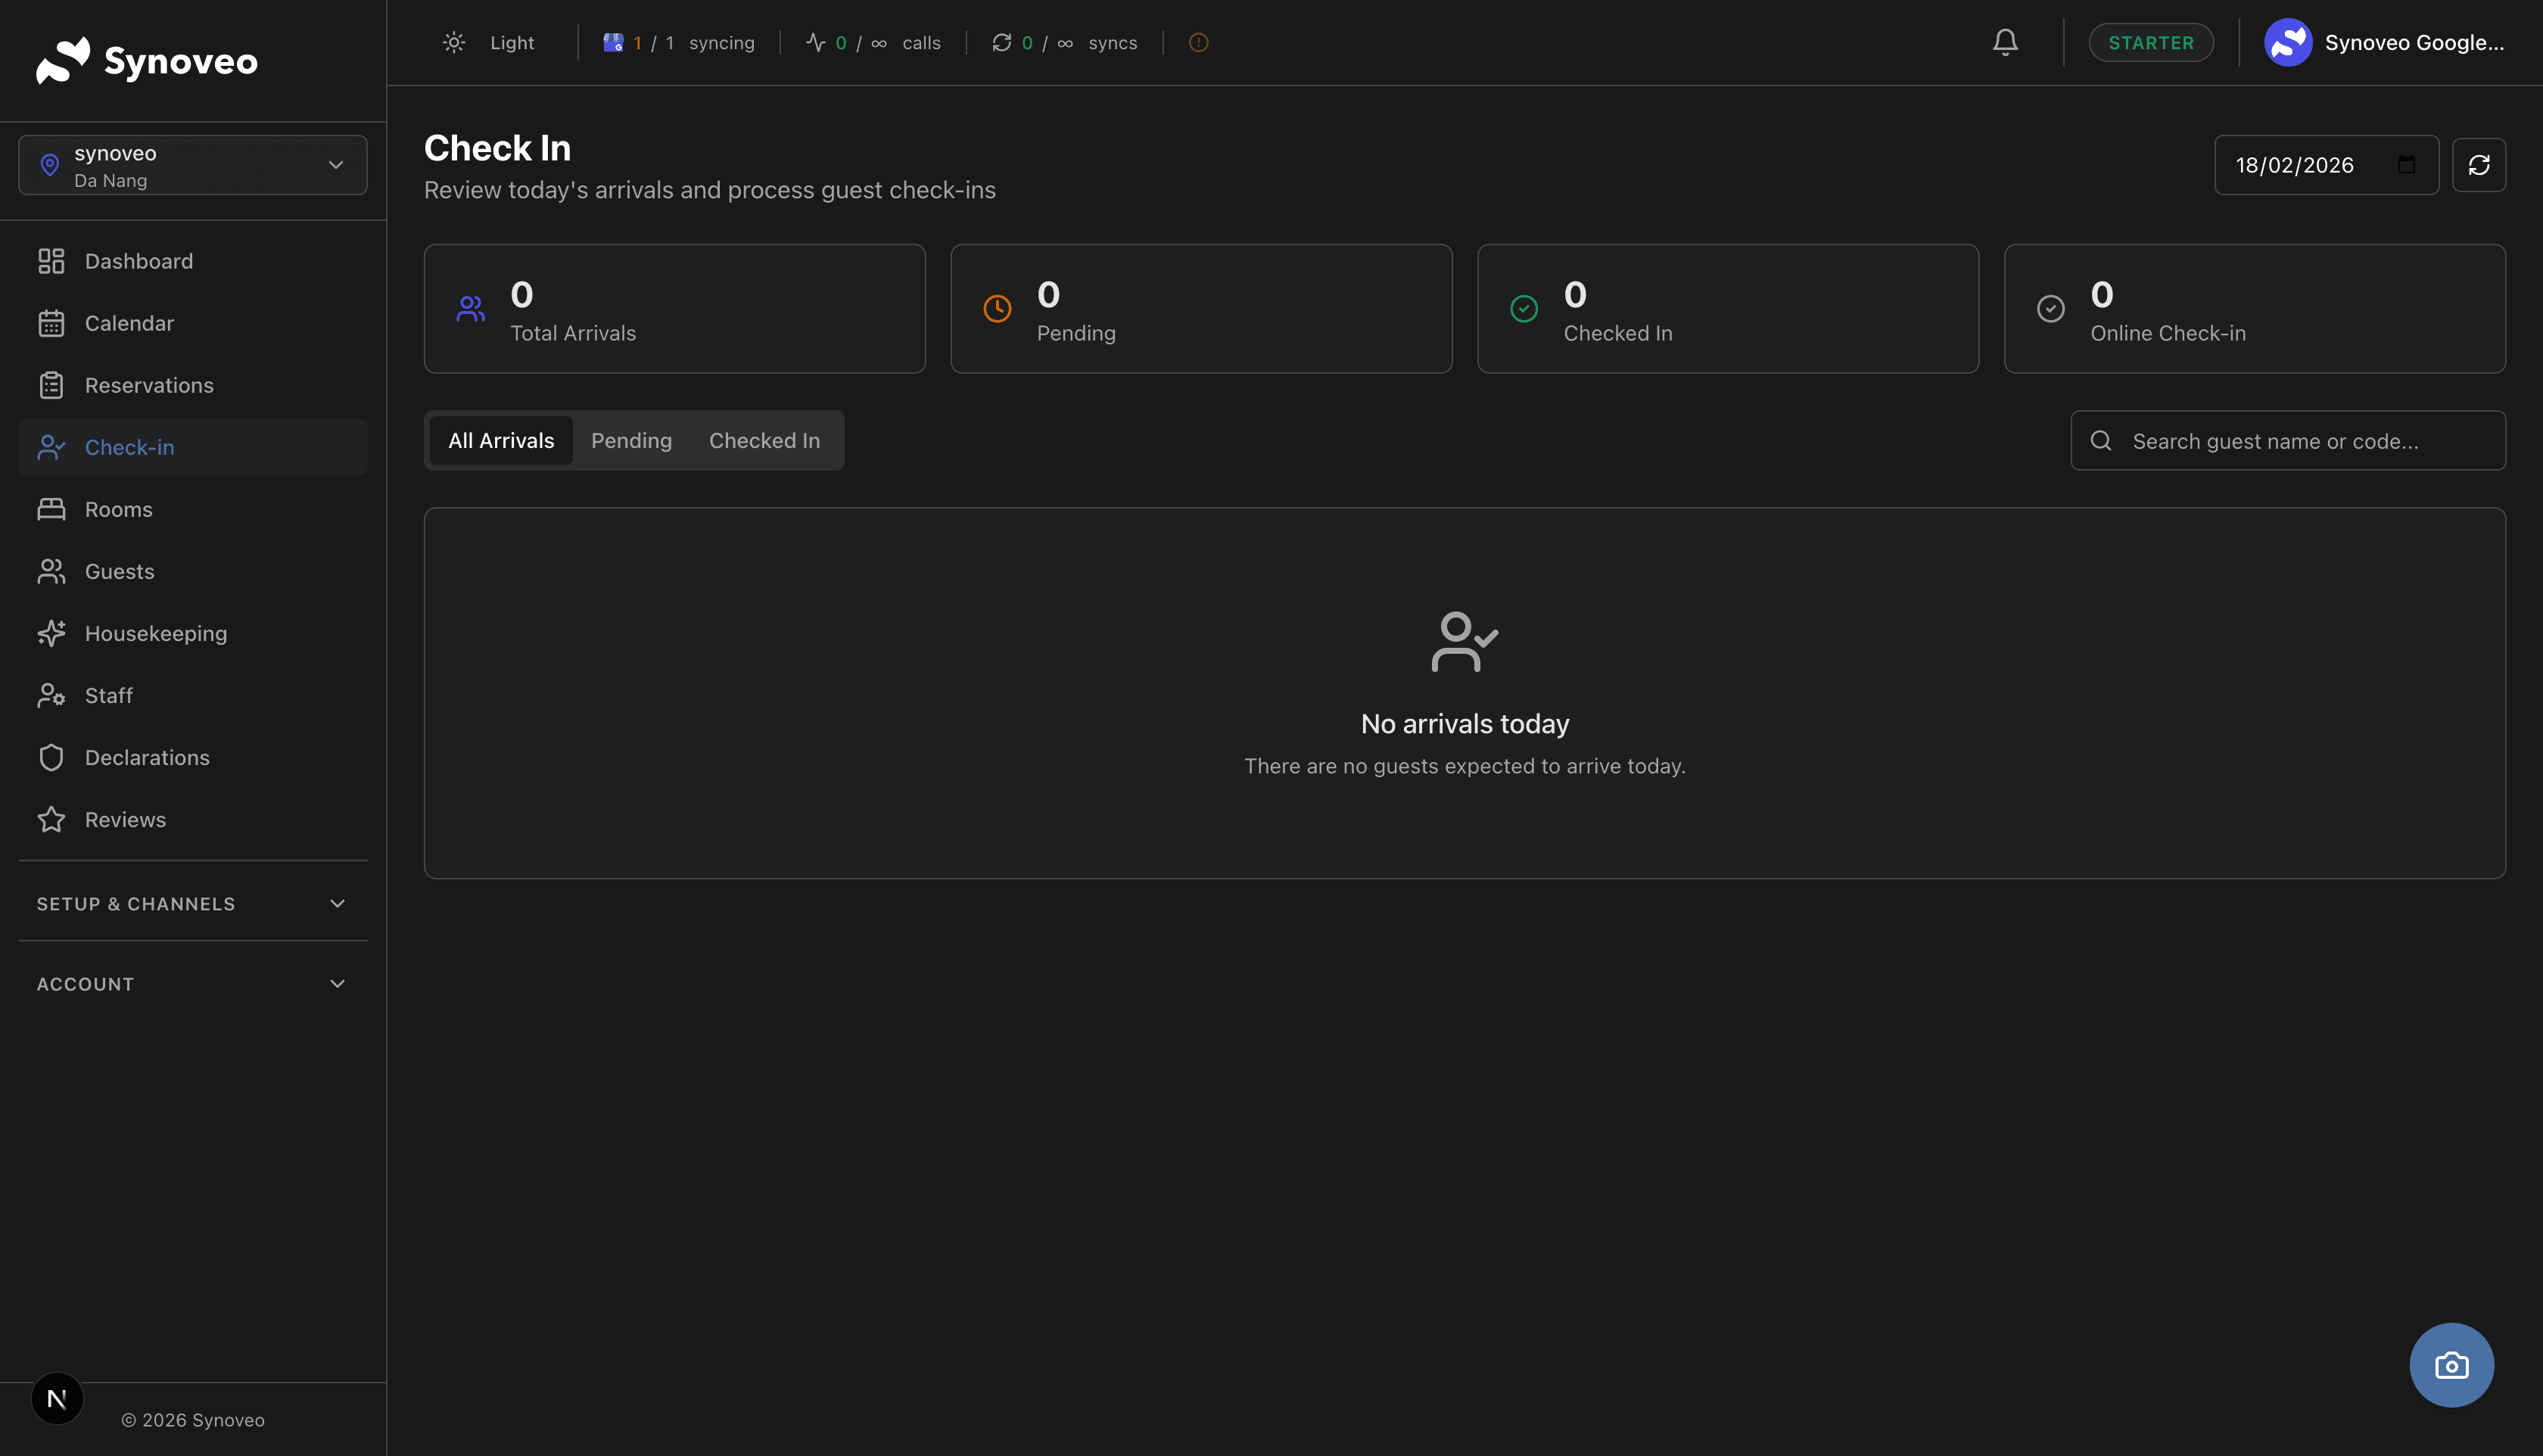
Task: Open the calendar picker icon in date field
Action: 2406,165
